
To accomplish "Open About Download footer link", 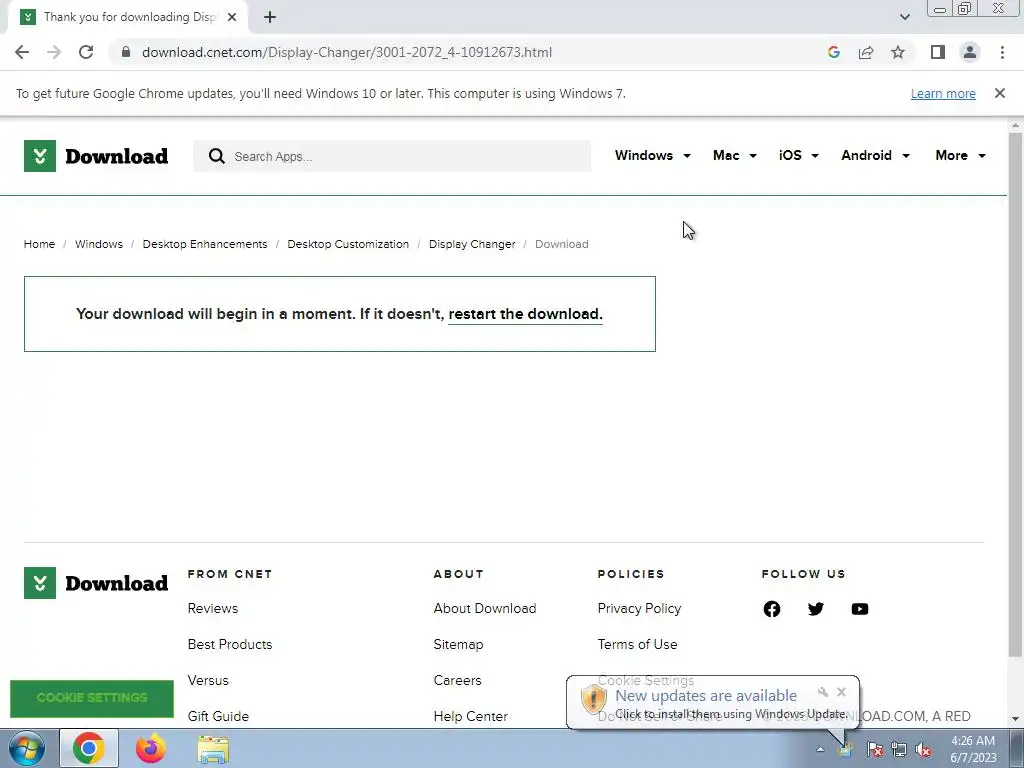I will pos(485,608).
